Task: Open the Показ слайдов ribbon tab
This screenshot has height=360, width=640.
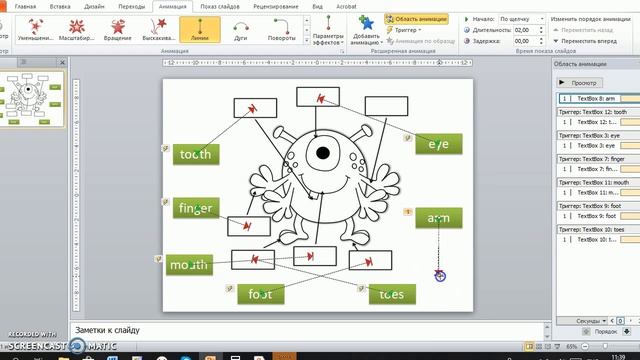Action: (220, 7)
